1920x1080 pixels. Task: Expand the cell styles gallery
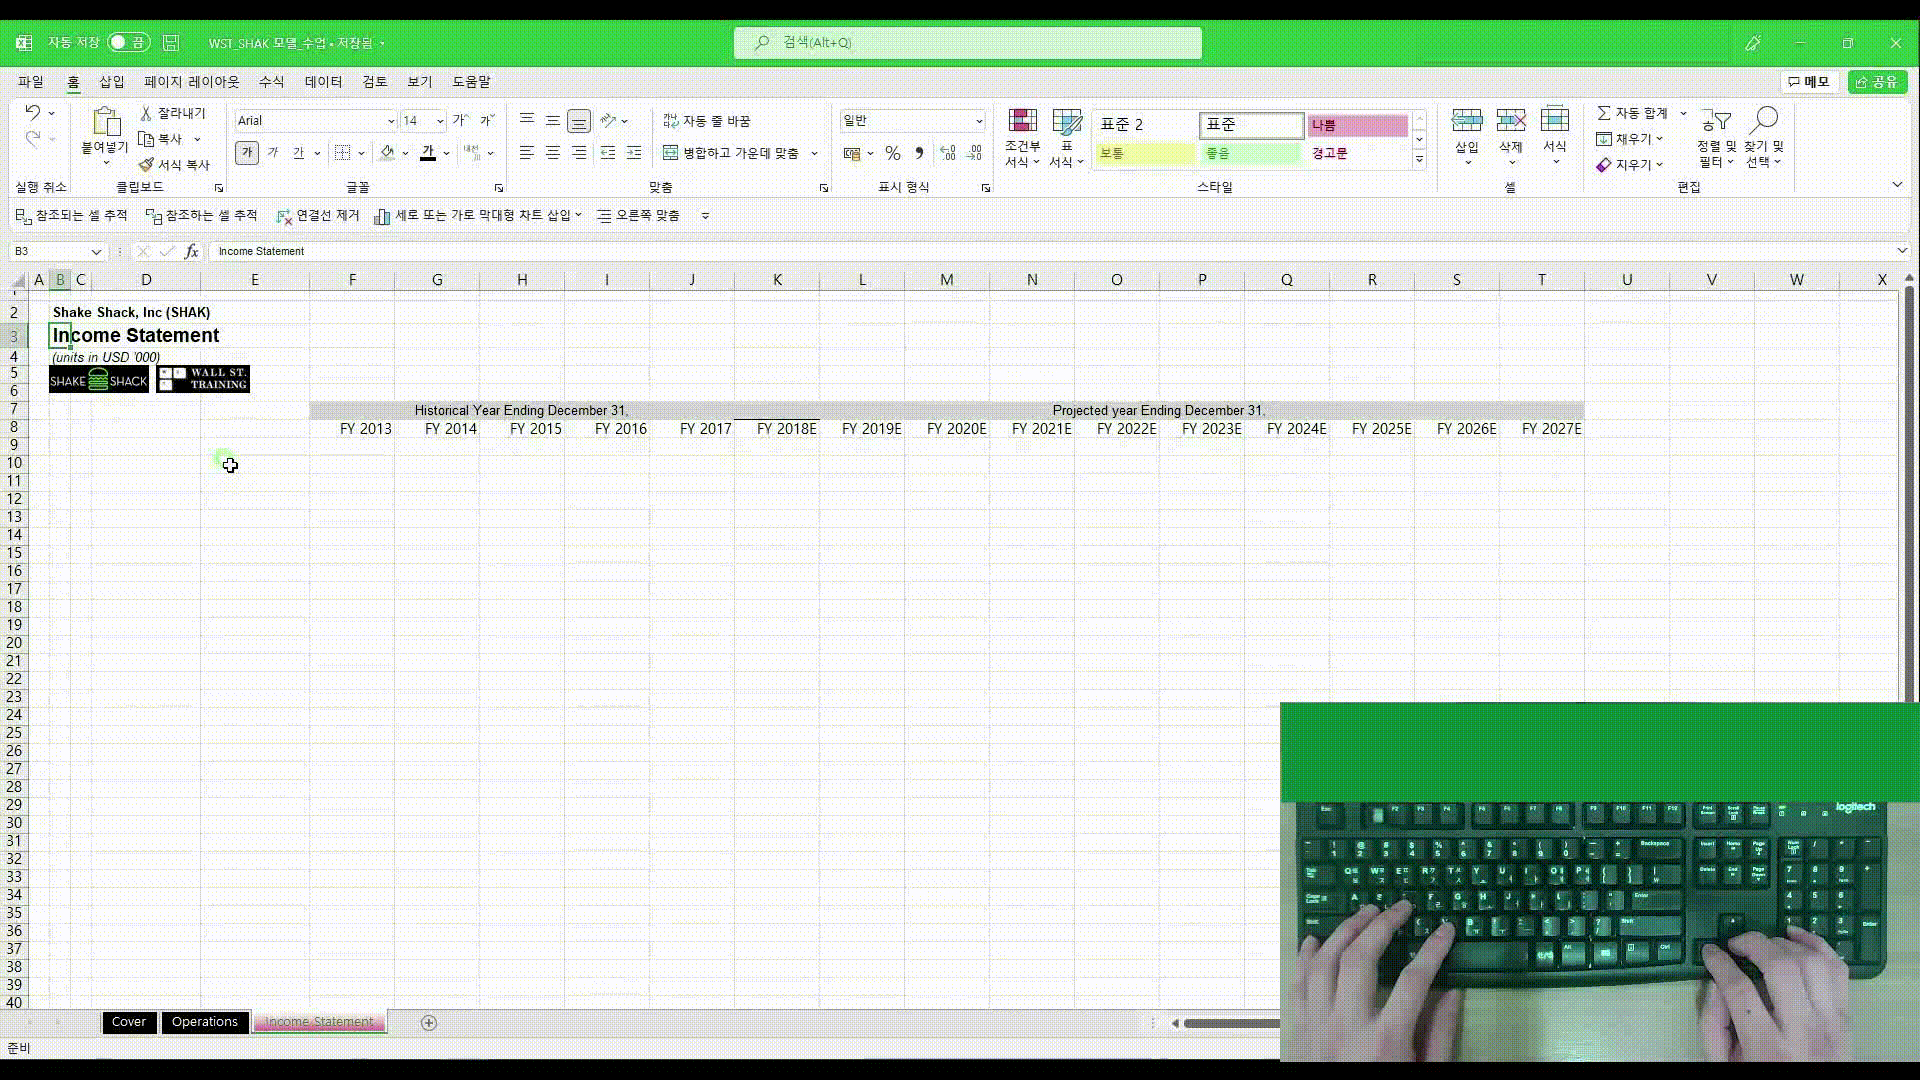[x=1419, y=160]
